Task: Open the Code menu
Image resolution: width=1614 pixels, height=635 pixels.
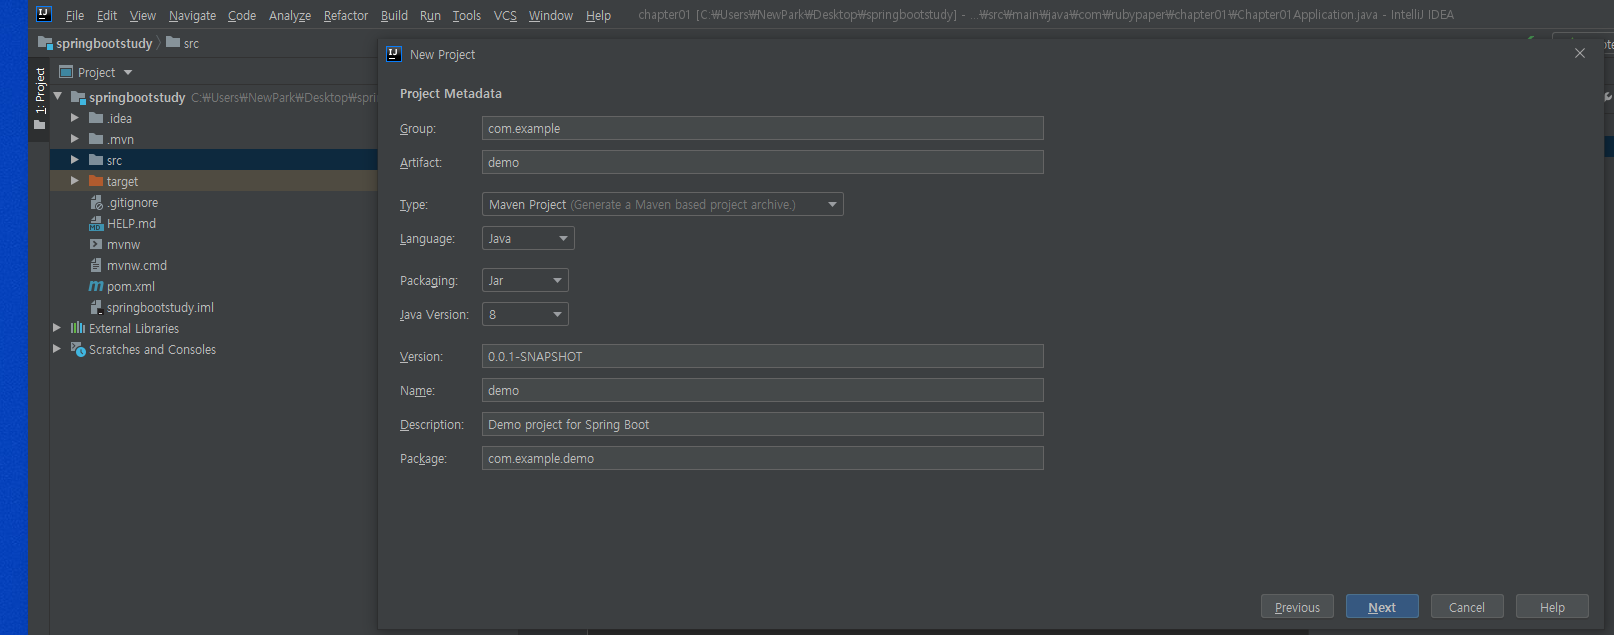Action: coord(242,15)
